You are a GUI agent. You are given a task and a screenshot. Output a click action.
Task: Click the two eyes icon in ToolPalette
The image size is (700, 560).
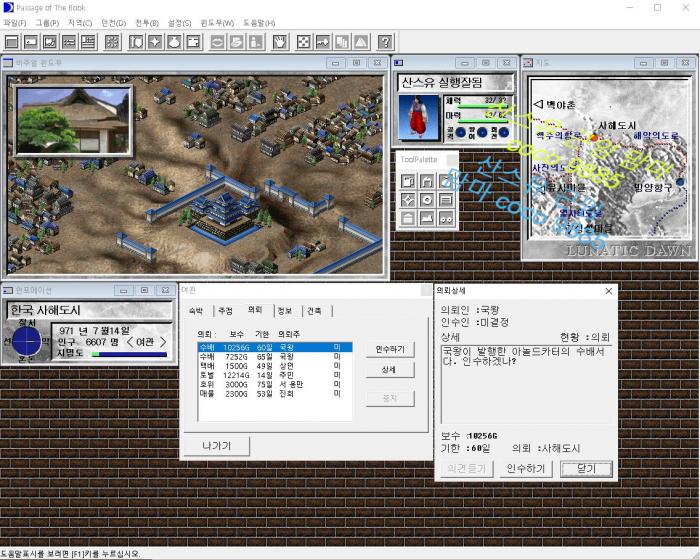click(x=446, y=218)
